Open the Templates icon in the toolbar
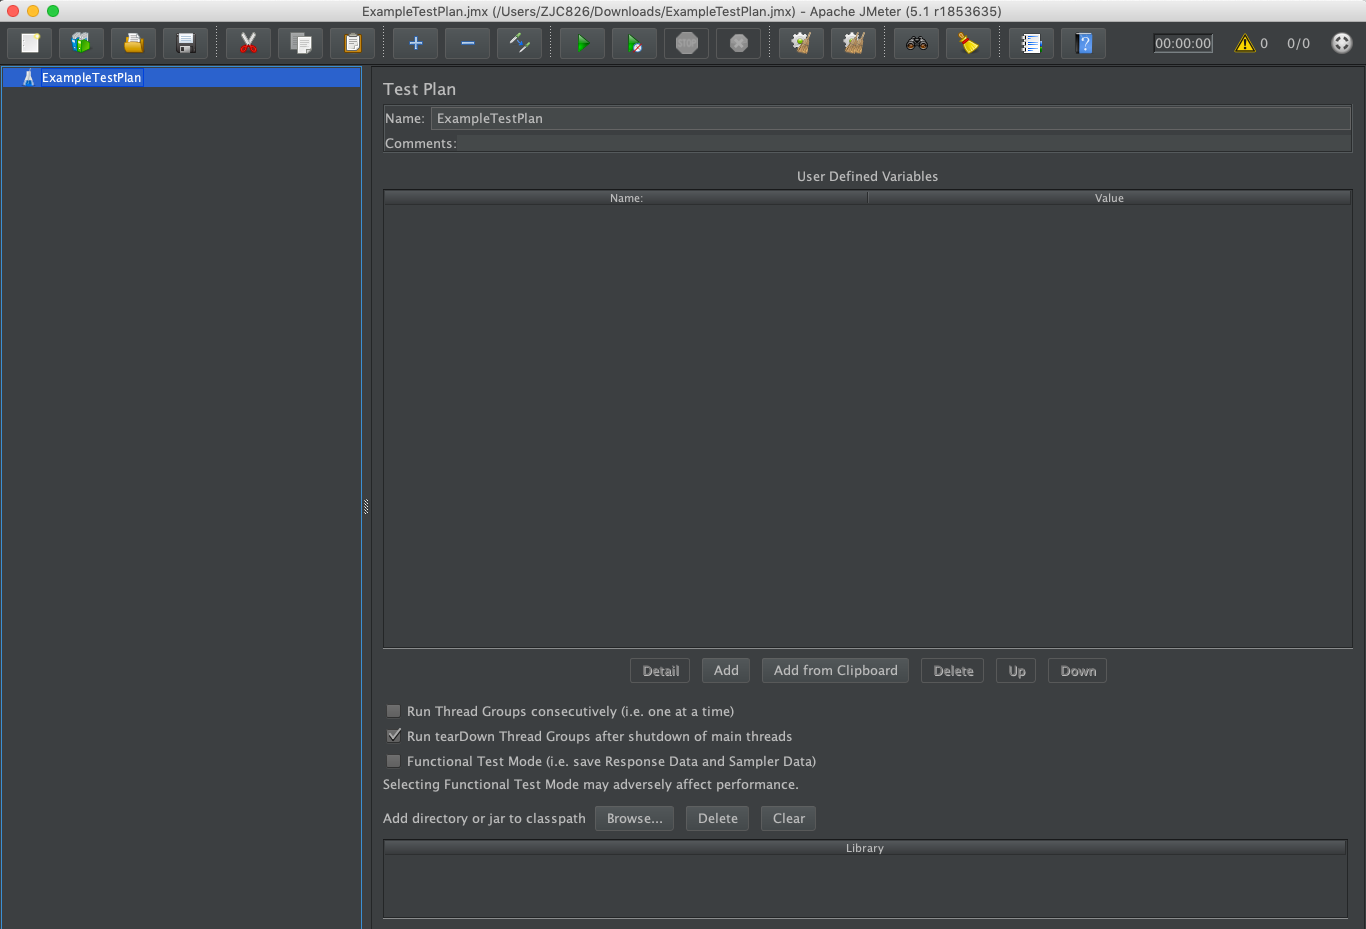 82,43
